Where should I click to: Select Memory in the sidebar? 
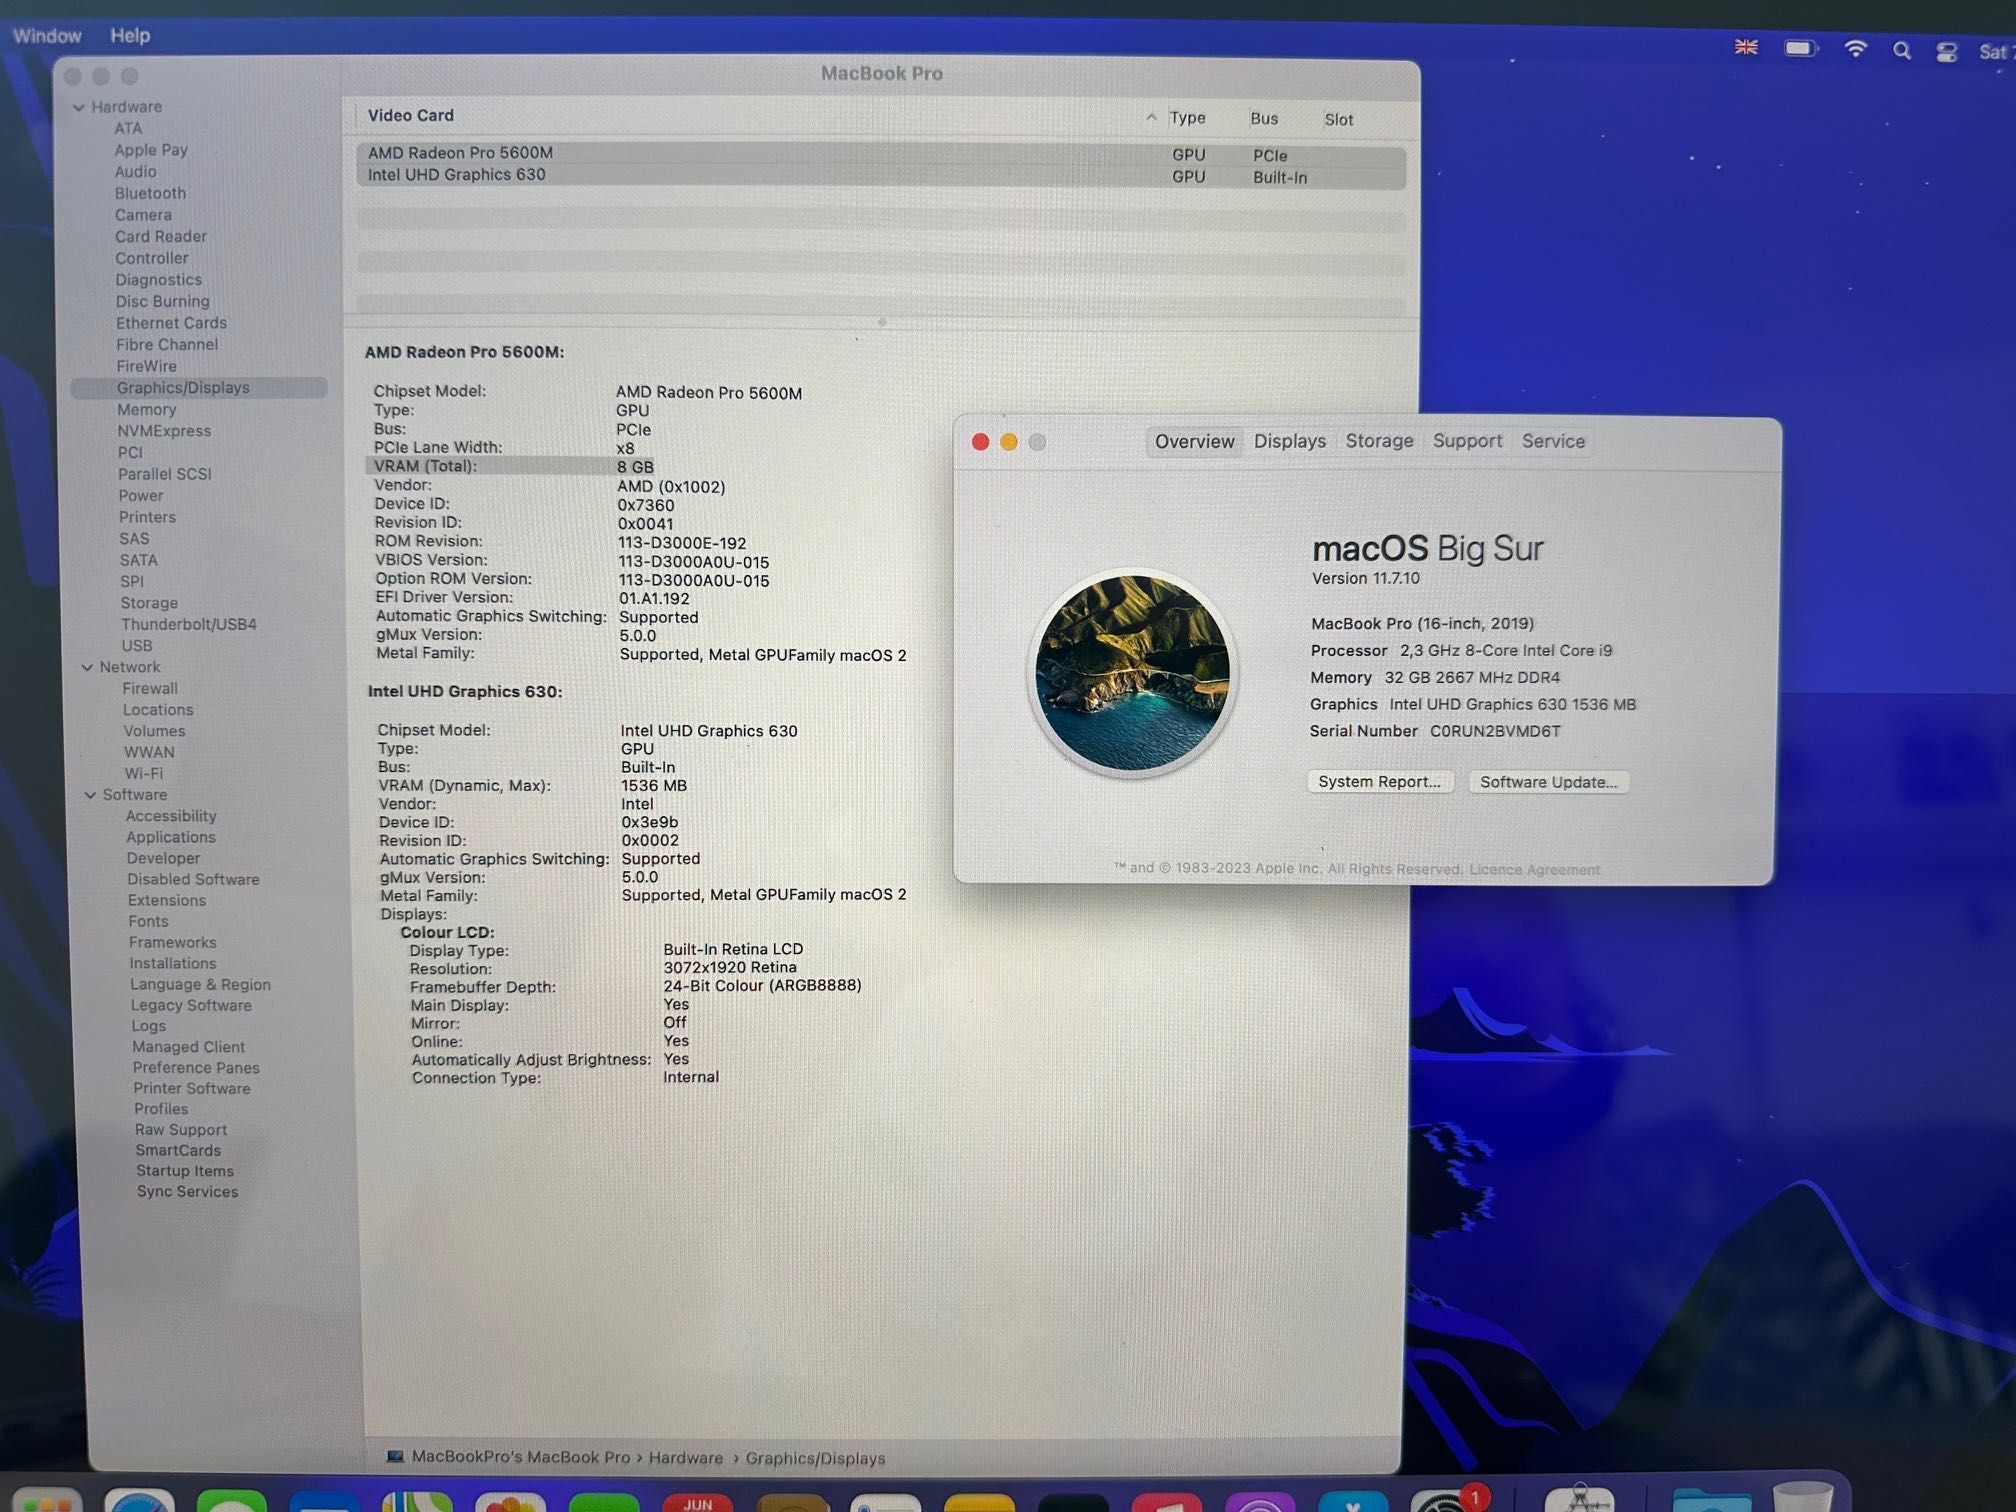[x=146, y=410]
